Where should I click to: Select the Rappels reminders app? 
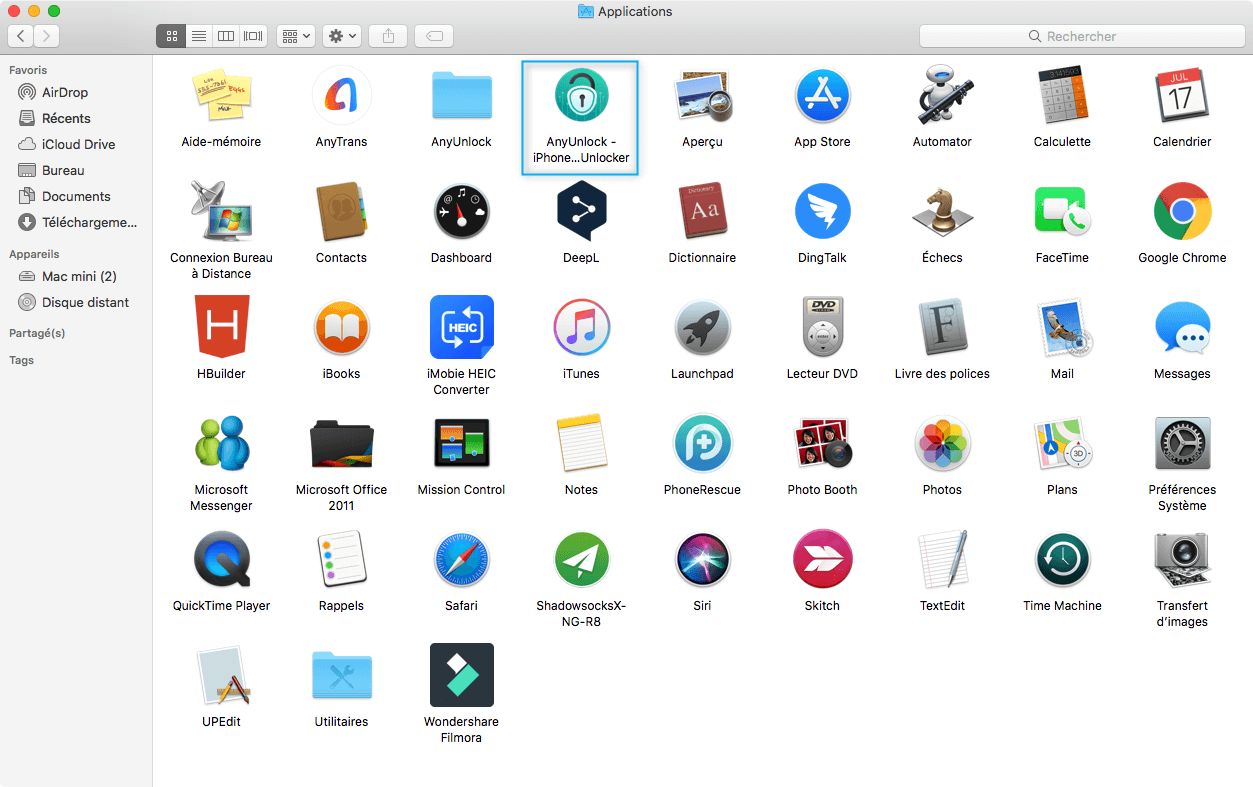pyautogui.click(x=341, y=559)
